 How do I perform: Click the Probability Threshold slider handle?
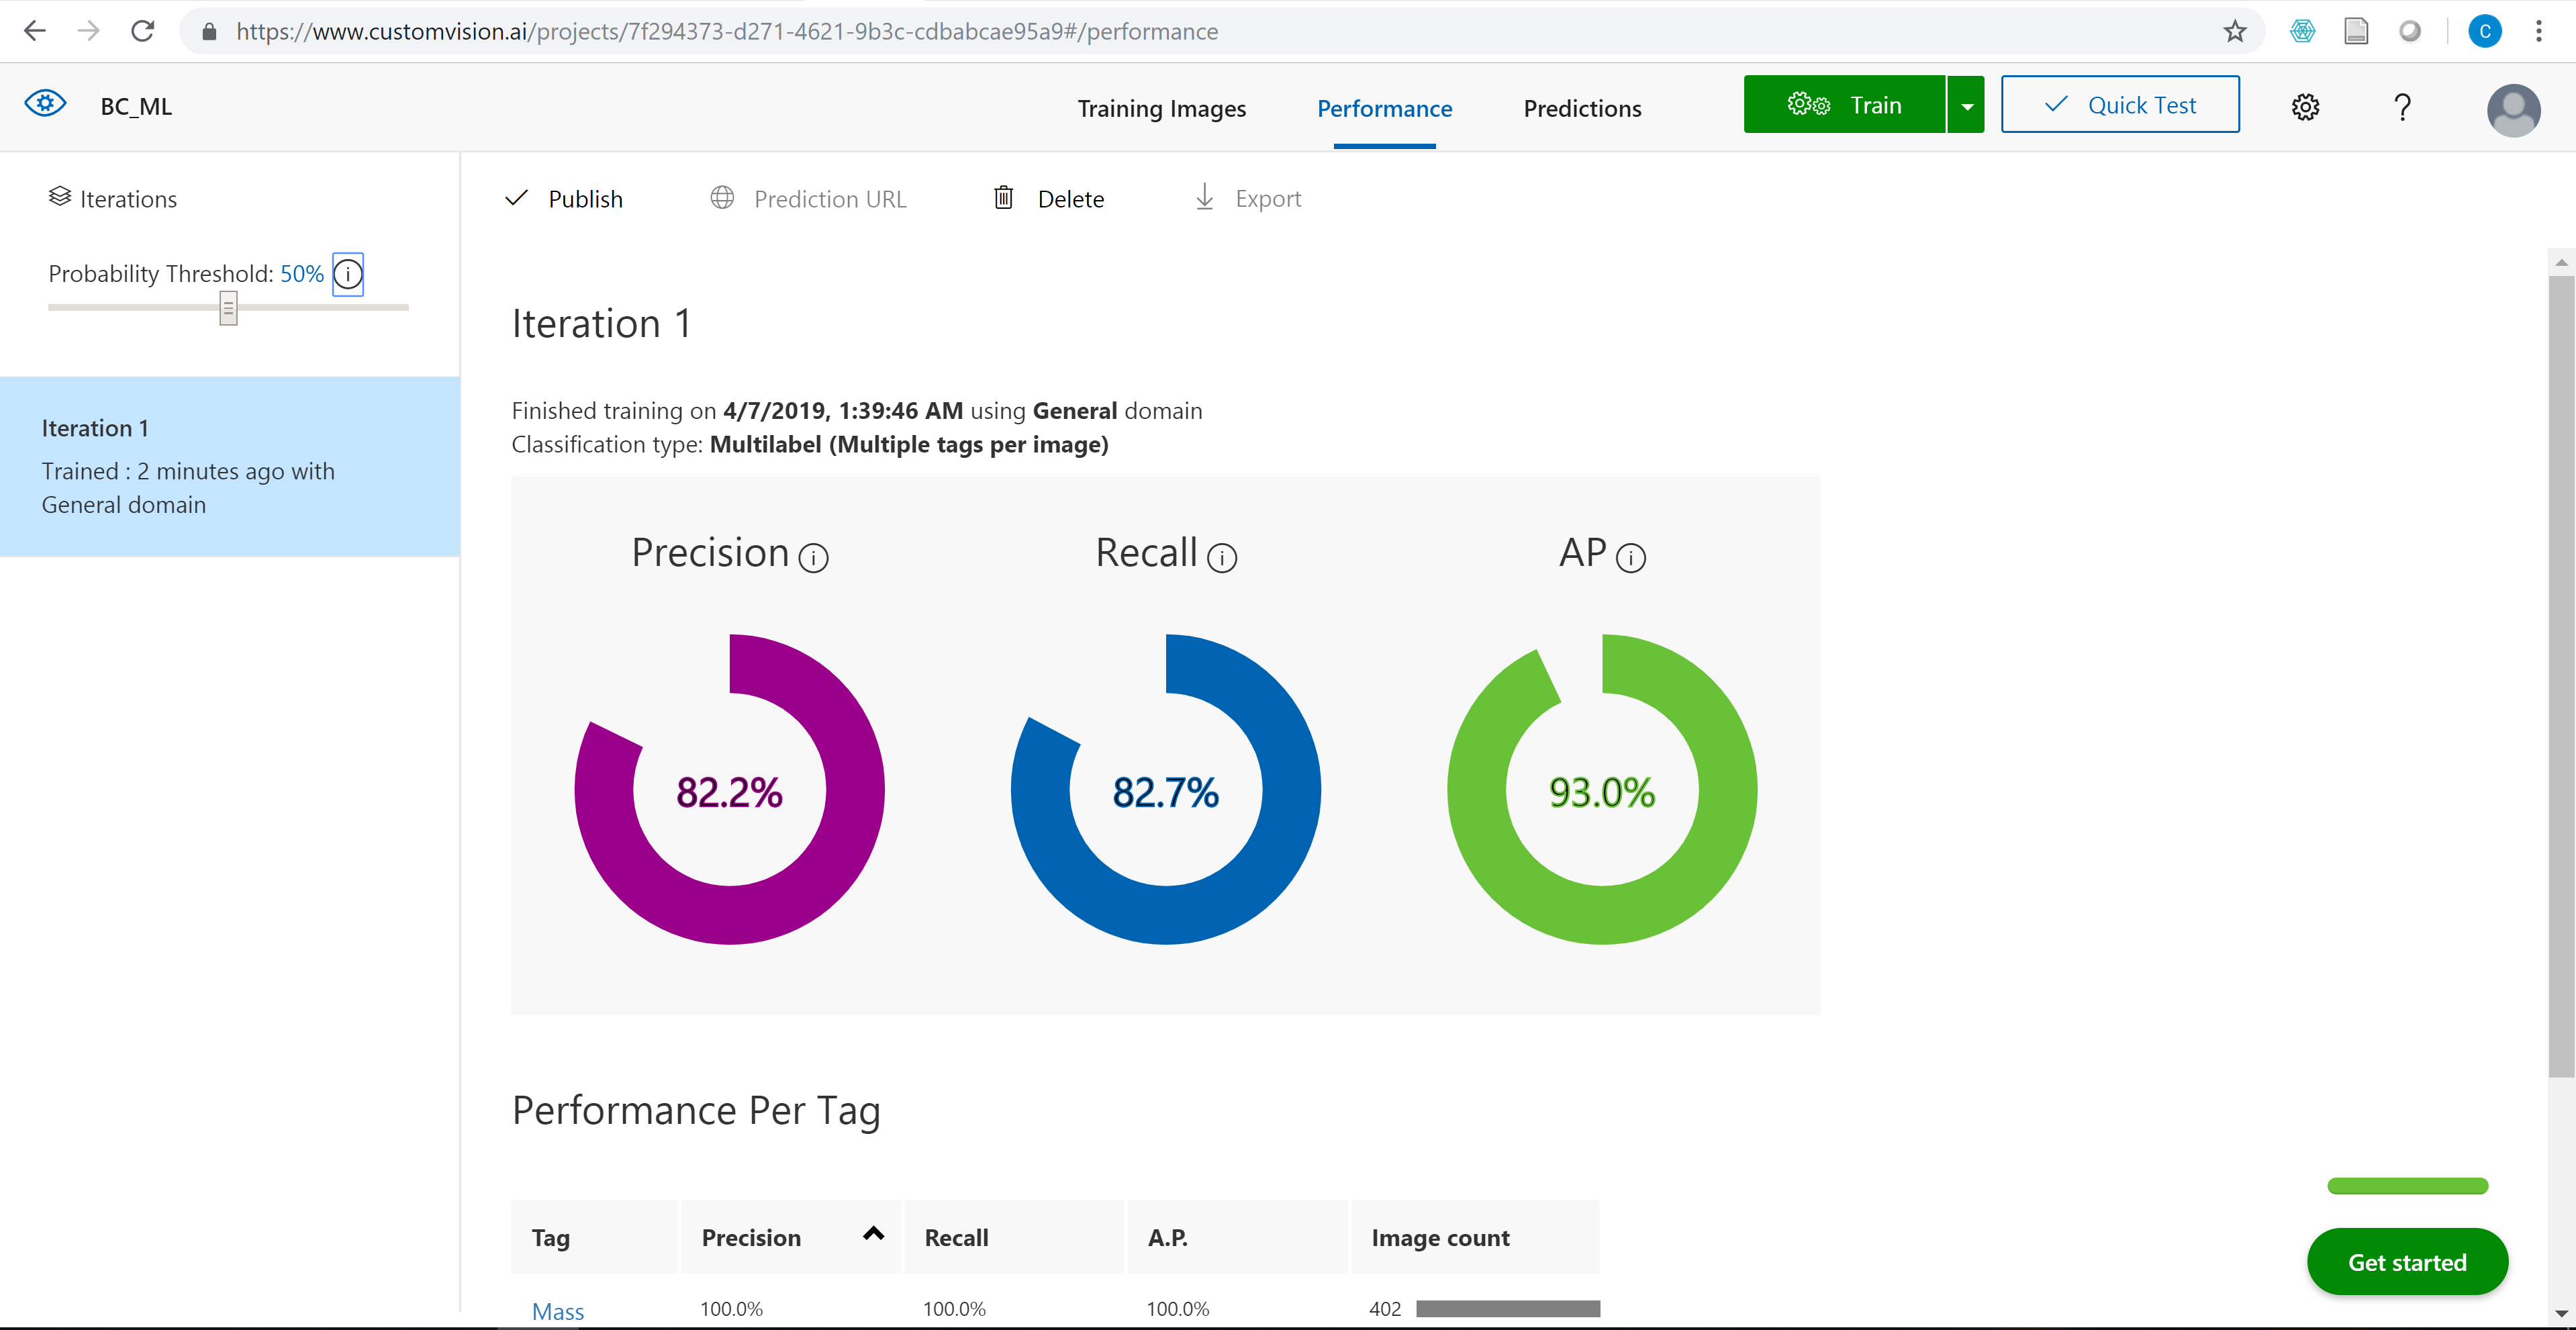228,308
